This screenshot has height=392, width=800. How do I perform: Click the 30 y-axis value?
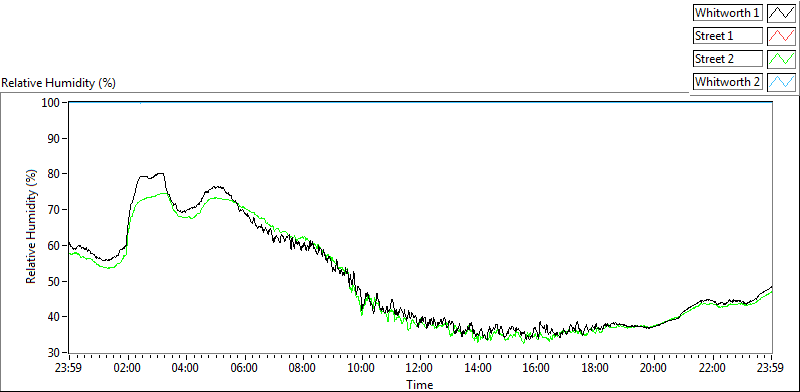tap(55, 353)
